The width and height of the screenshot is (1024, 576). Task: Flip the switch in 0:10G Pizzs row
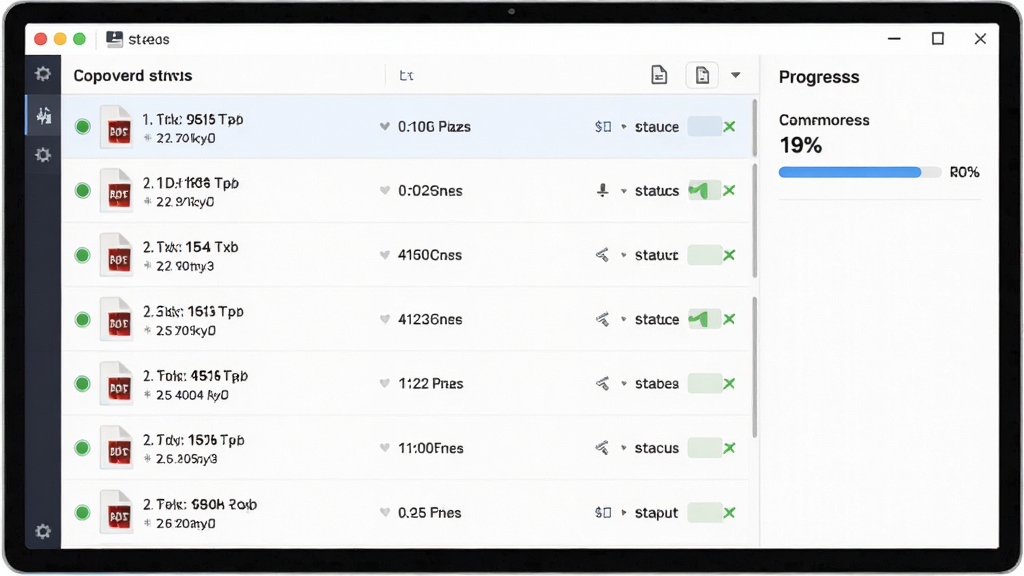click(x=704, y=127)
